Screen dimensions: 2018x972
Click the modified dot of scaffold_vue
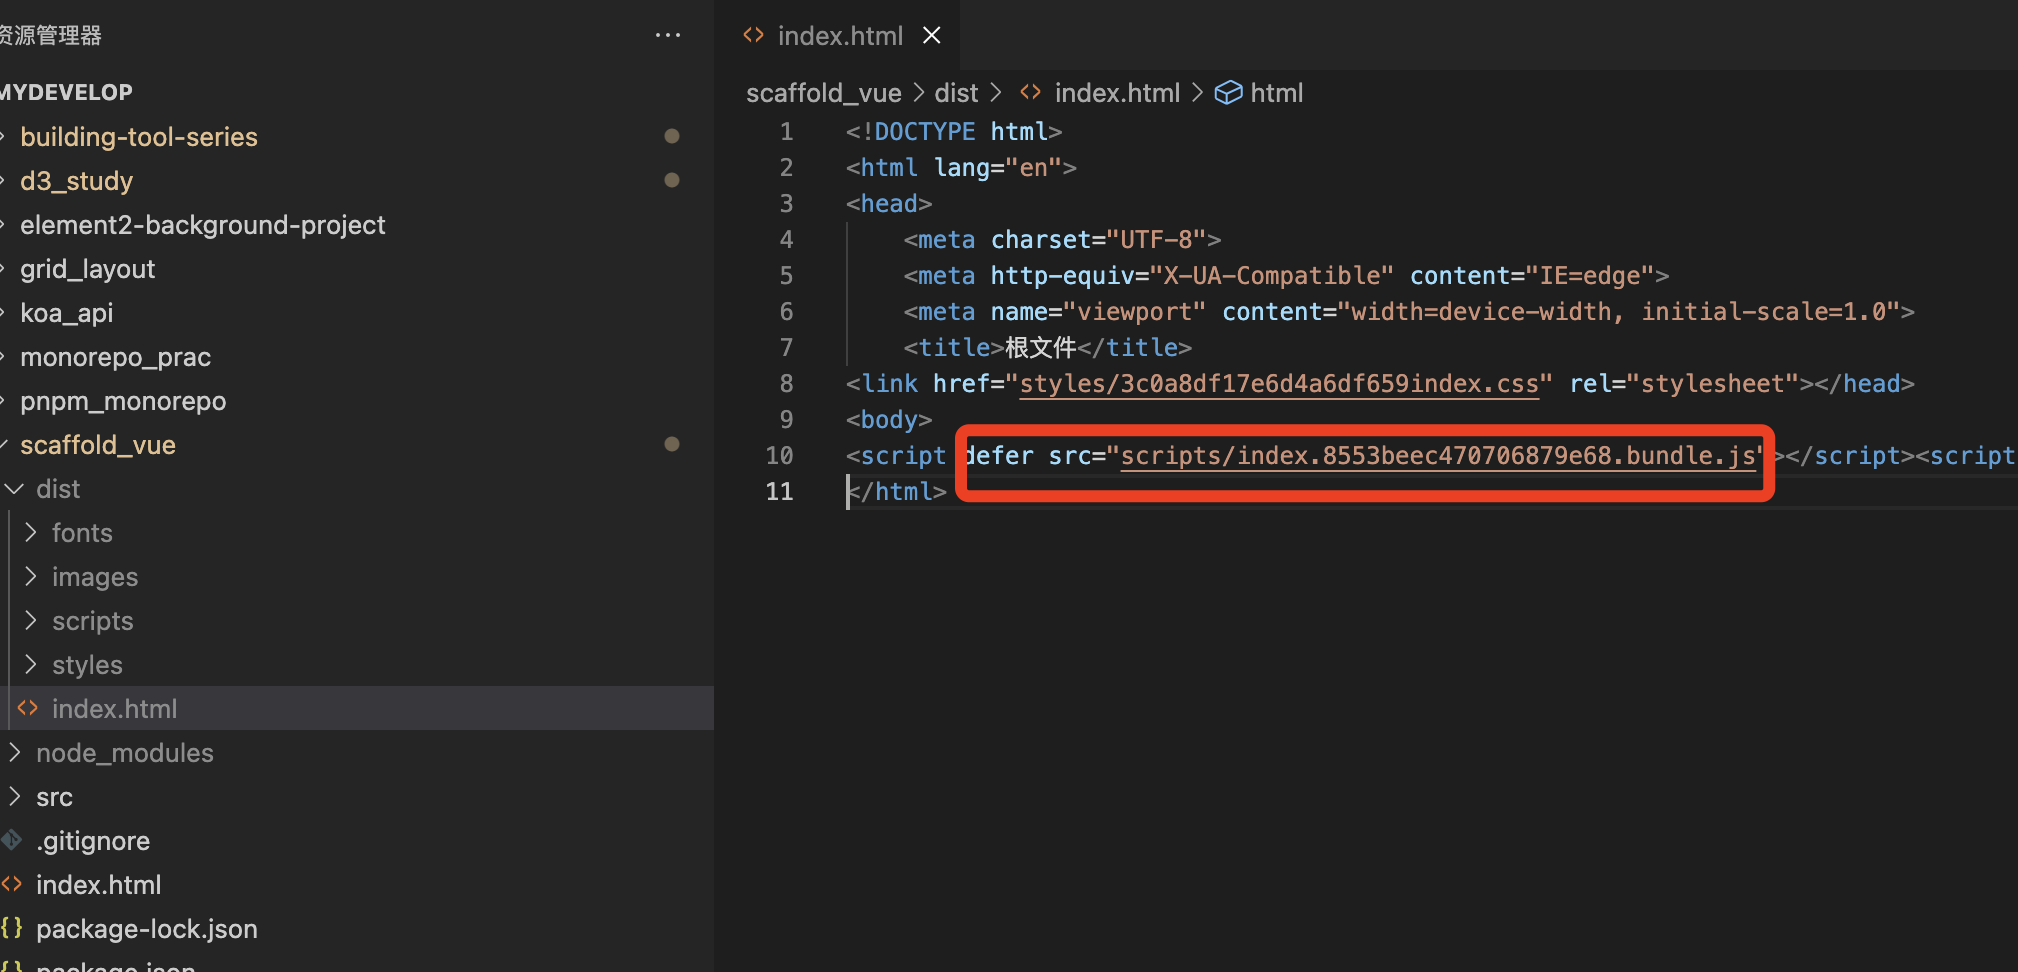tap(672, 444)
